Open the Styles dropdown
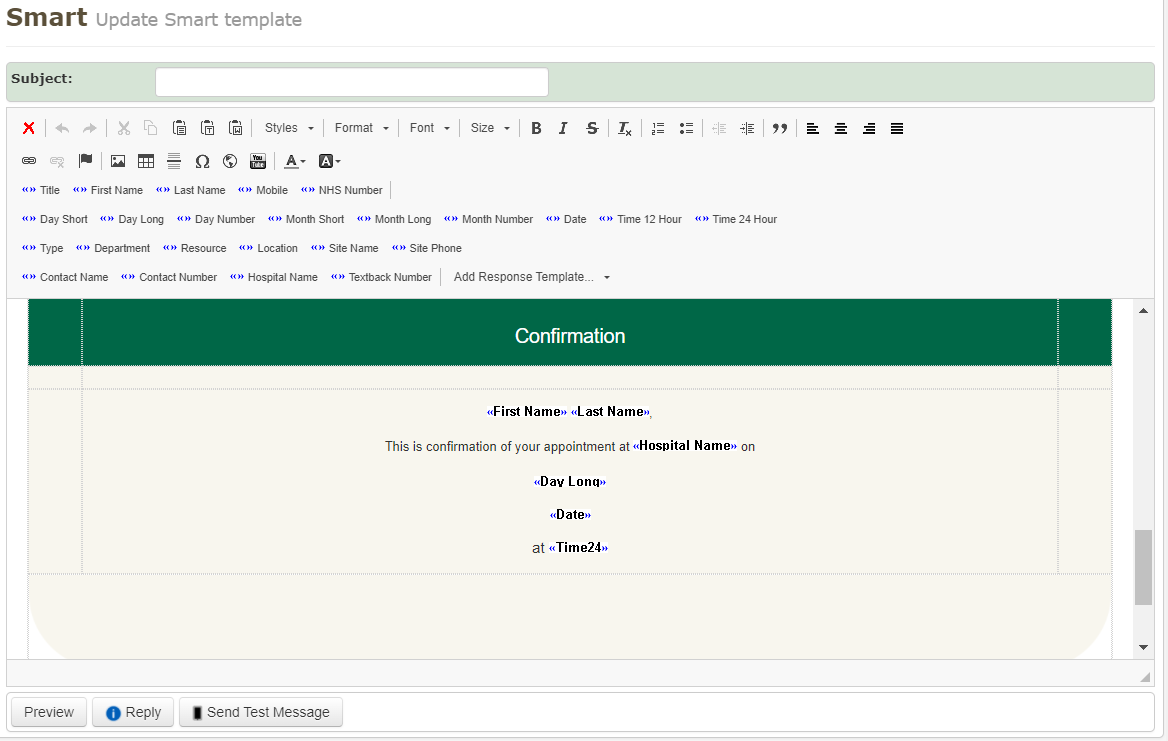1168x741 pixels. click(289, 128)
